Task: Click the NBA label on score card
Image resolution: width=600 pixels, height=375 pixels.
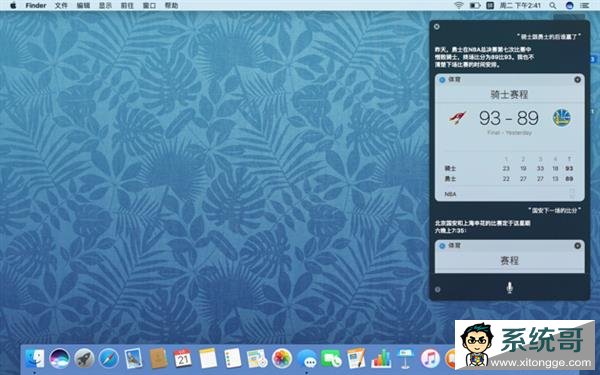Action: (x=450, y=194)
